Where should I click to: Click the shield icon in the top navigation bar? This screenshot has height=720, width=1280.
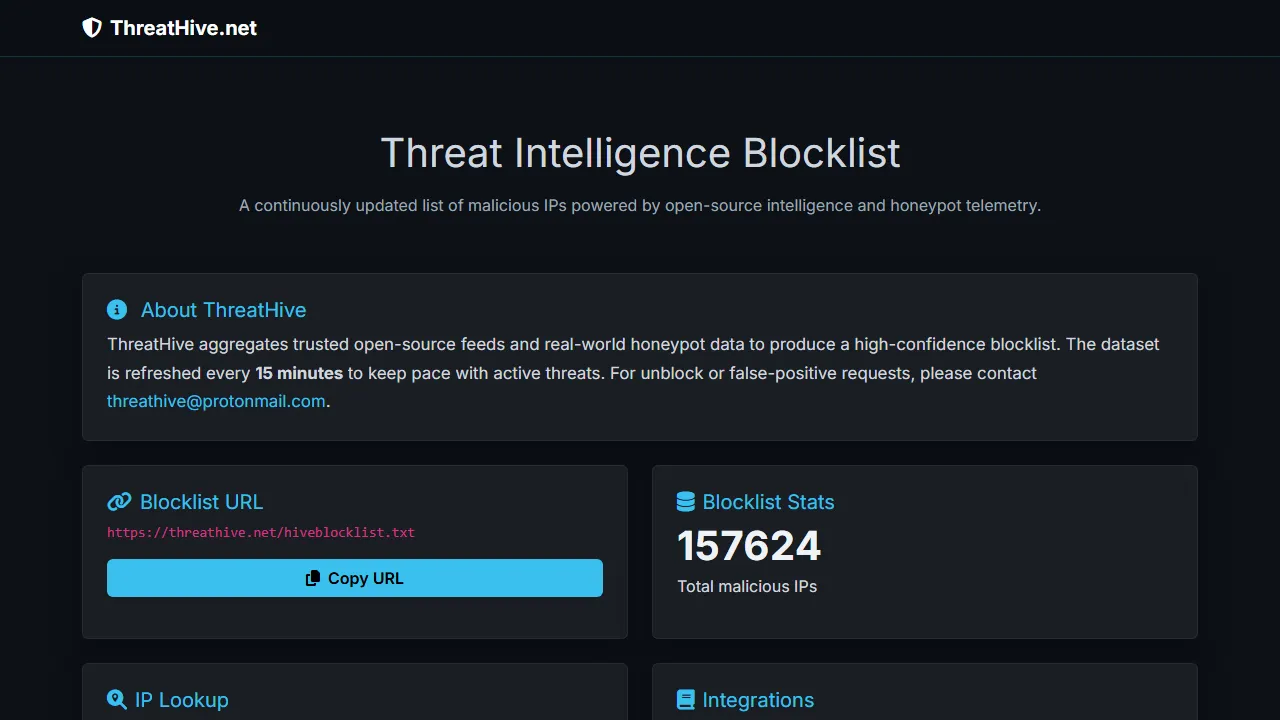[x=91, y=27]
